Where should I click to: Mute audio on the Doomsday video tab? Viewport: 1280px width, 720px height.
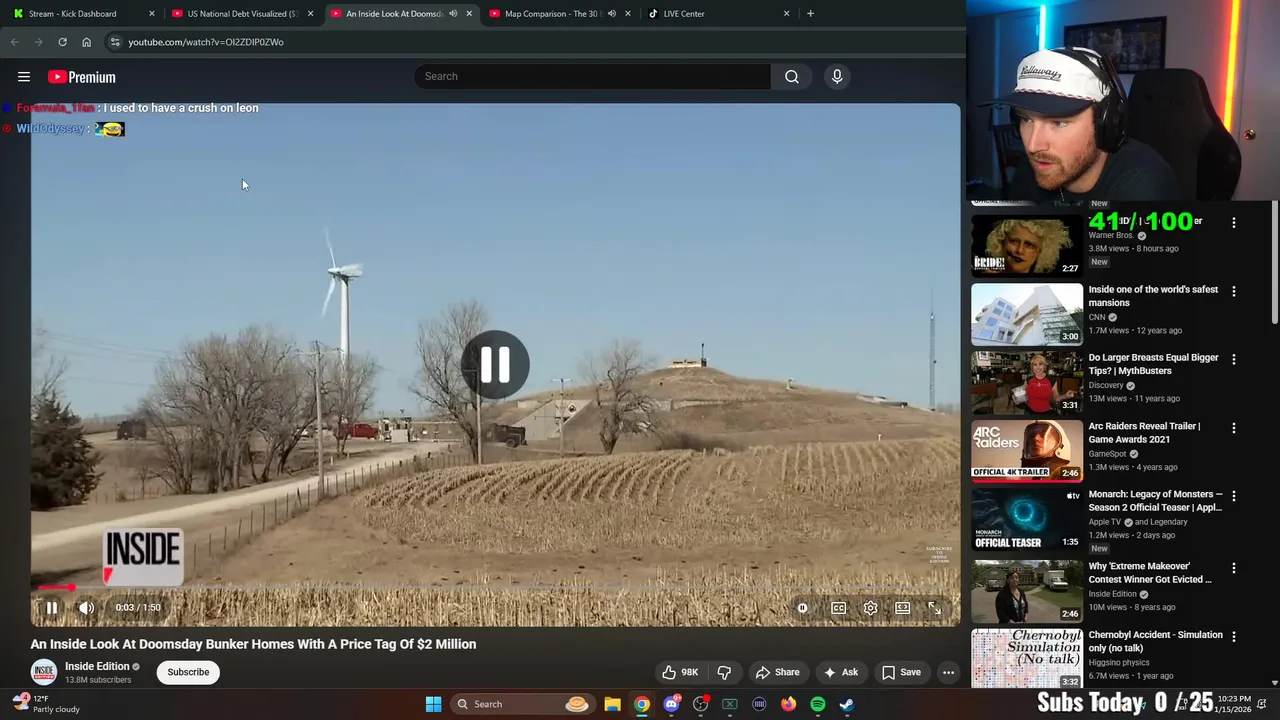click(x=453, y=14)
